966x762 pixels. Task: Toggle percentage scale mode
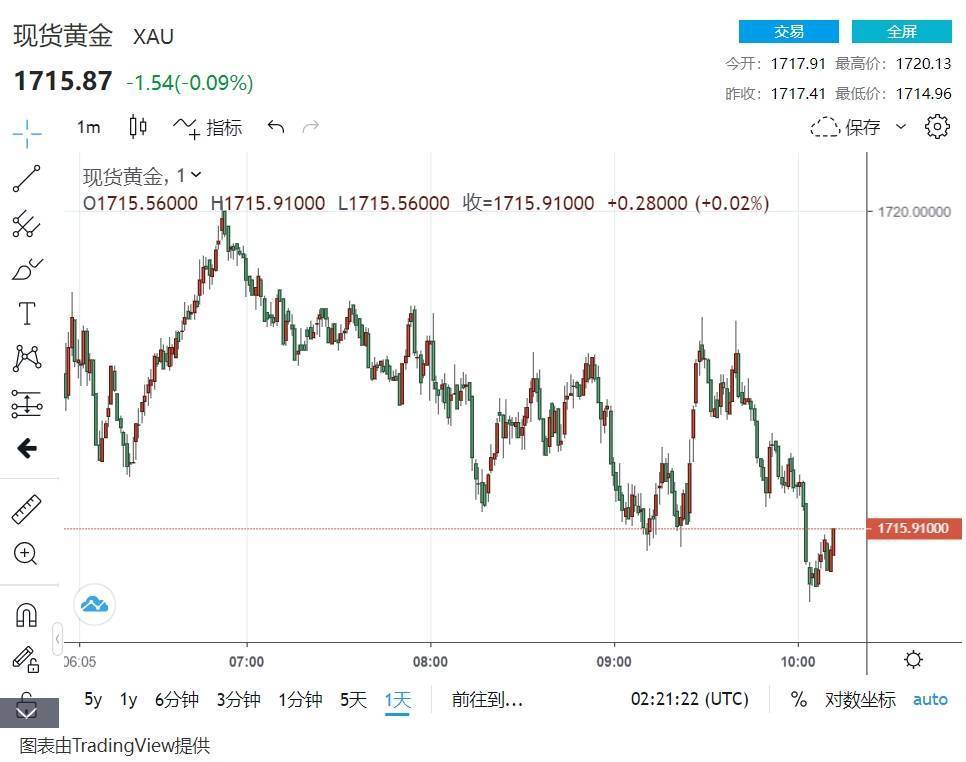798,699
